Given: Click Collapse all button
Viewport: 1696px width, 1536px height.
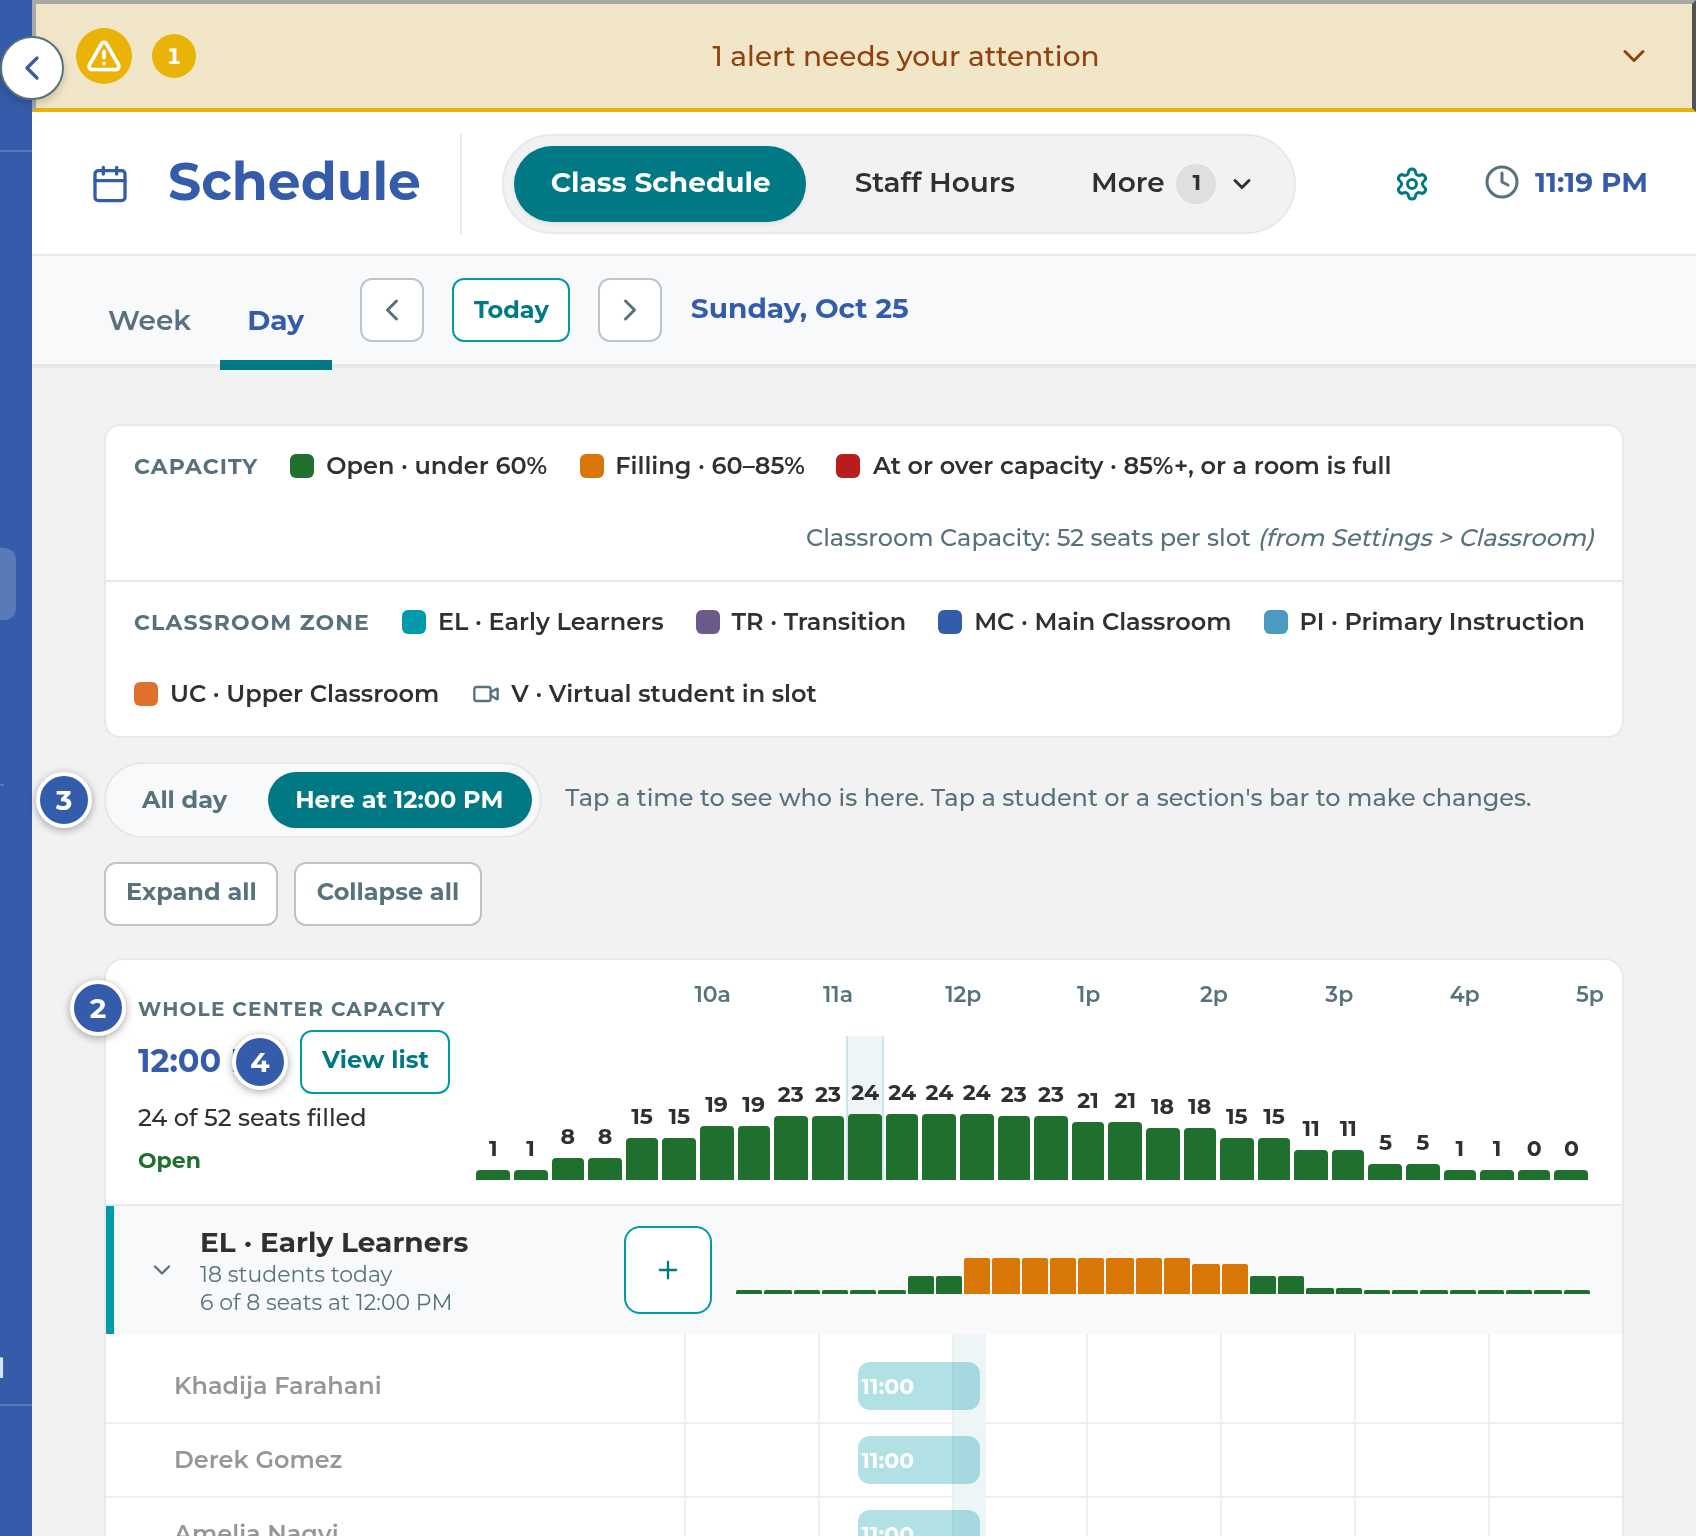Looking at the screenshot, I should pos(388,893).
